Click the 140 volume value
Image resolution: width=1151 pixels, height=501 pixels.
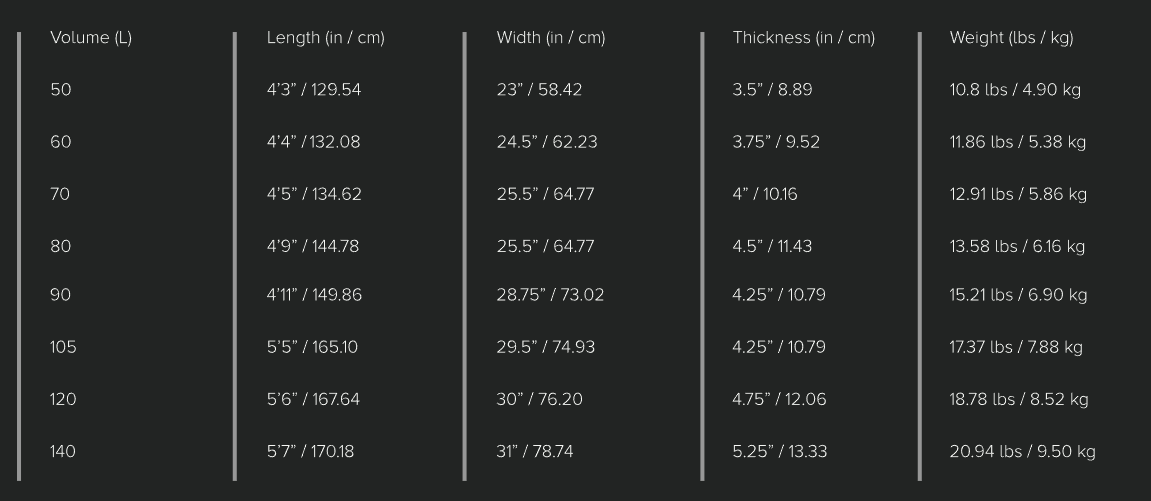coord(63,452)
